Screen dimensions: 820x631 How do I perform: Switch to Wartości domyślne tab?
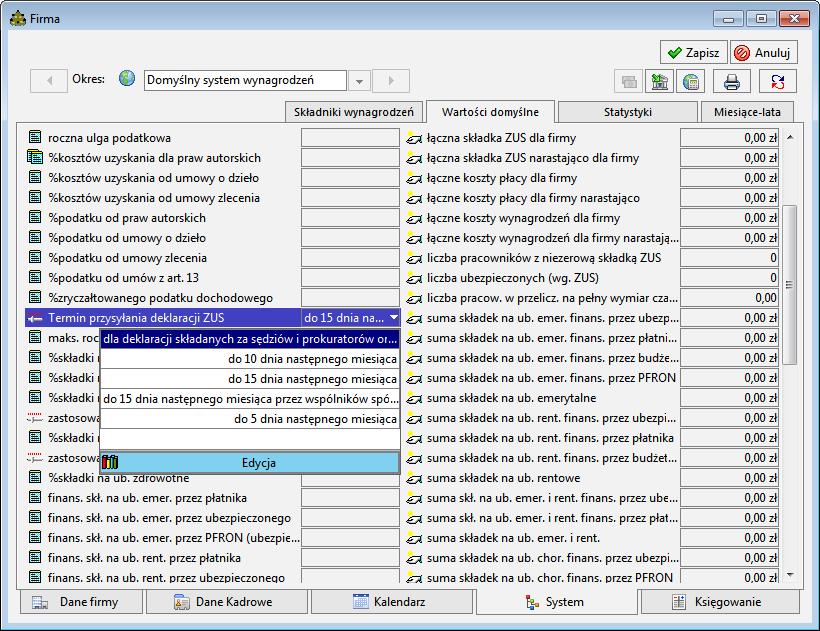tap(490, 112)
